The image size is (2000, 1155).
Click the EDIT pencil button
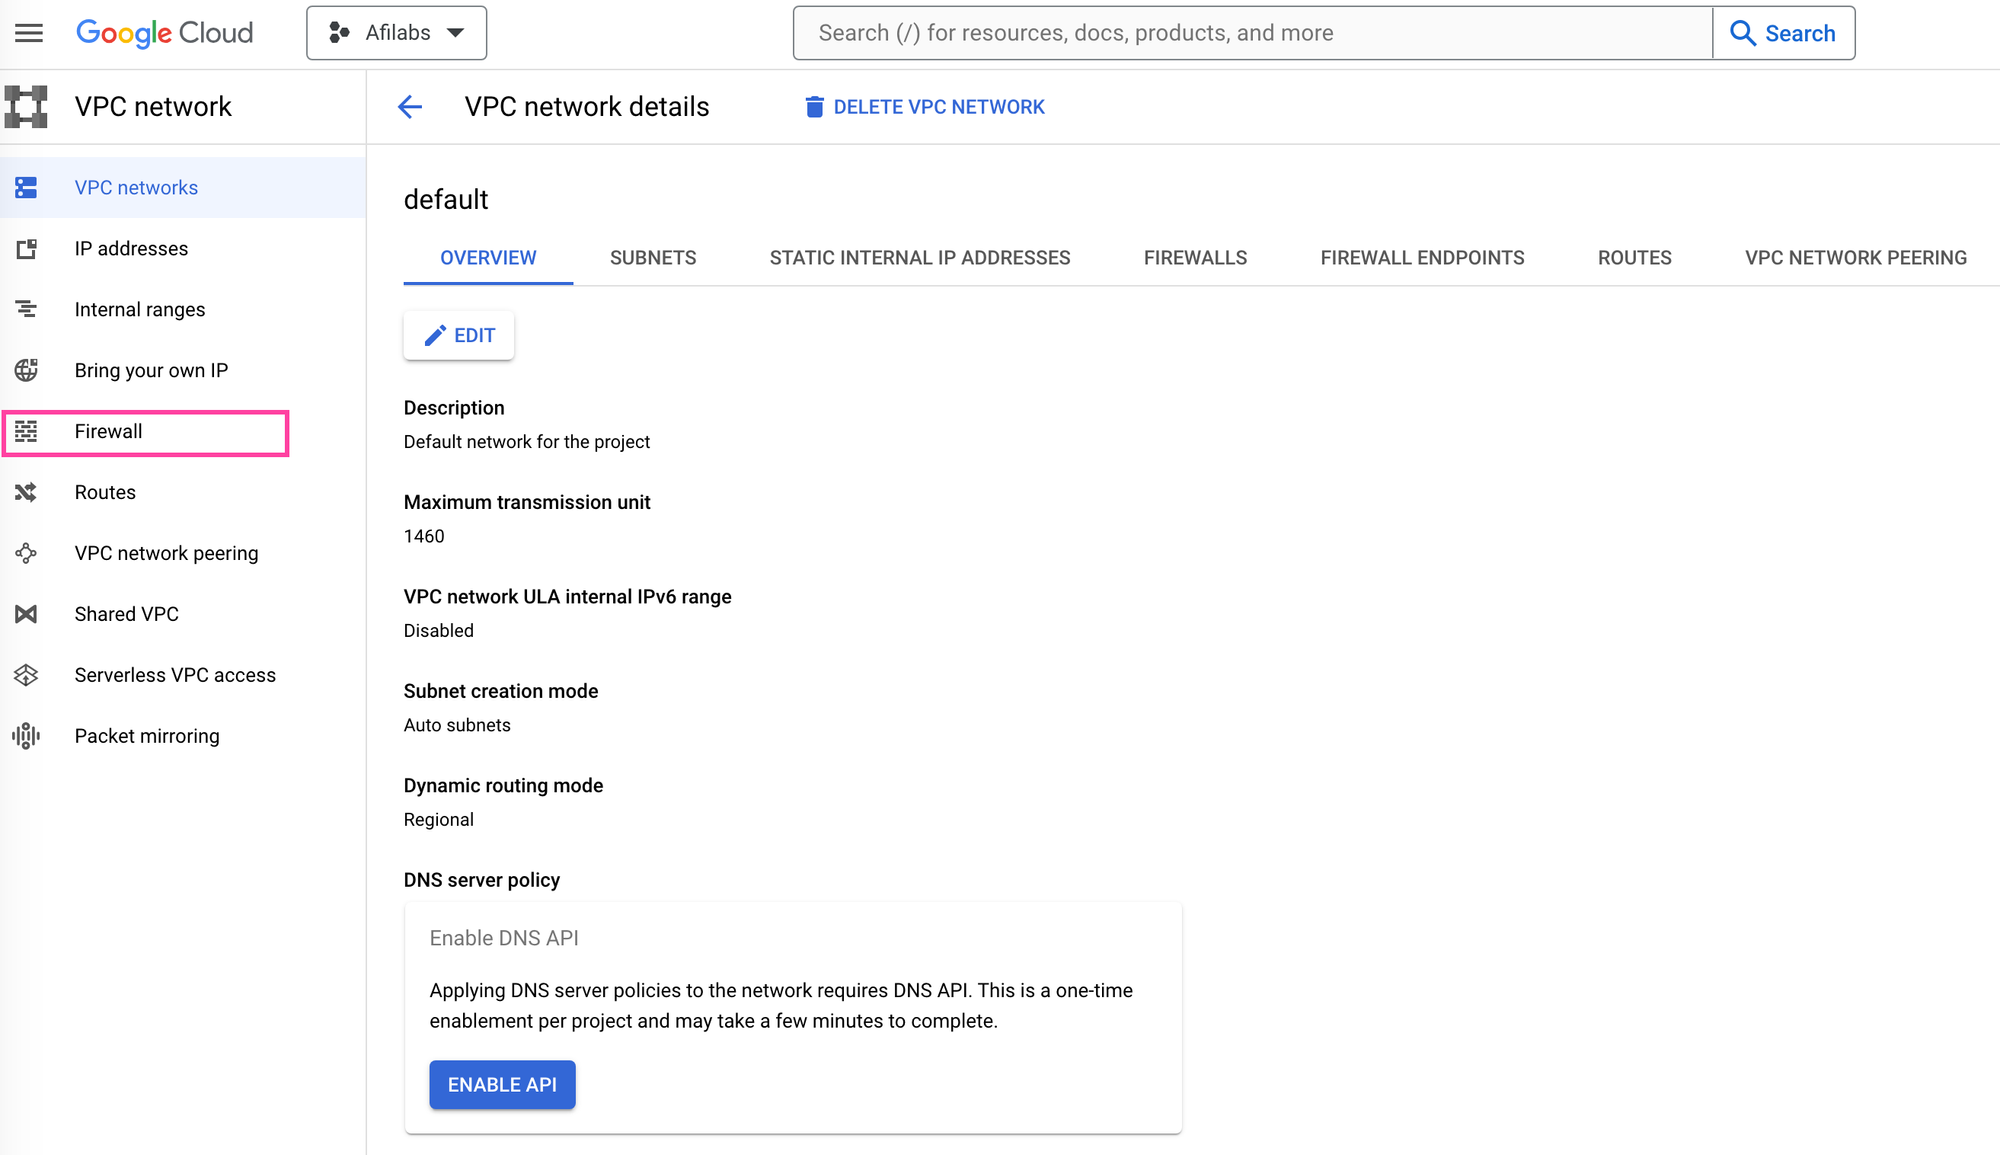click(x=458, y=335)
